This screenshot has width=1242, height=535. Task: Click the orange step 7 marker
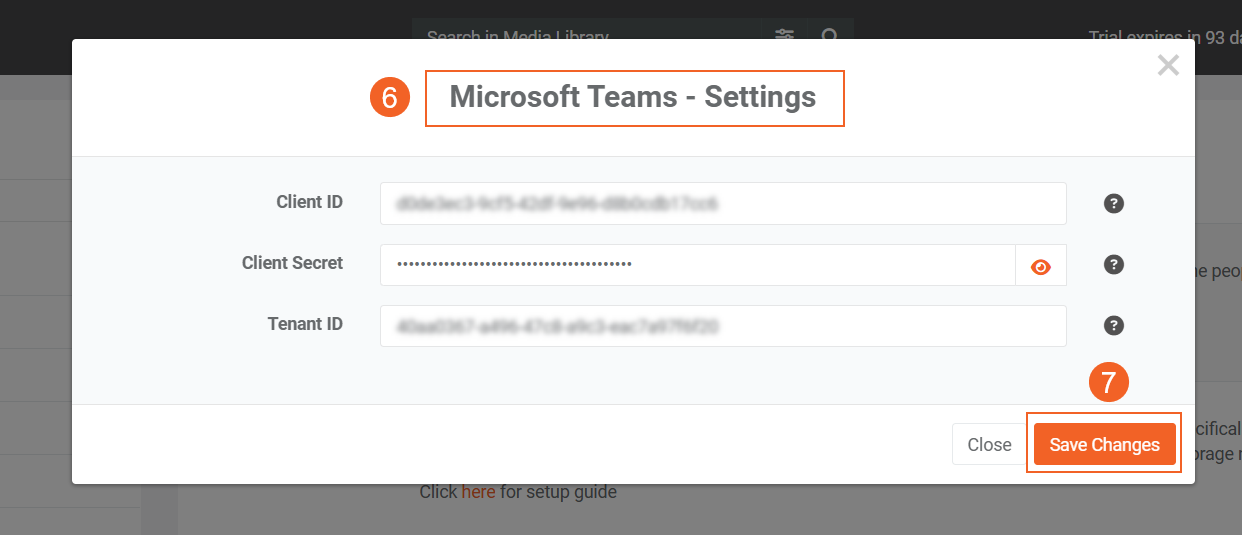coord(1108,382)
